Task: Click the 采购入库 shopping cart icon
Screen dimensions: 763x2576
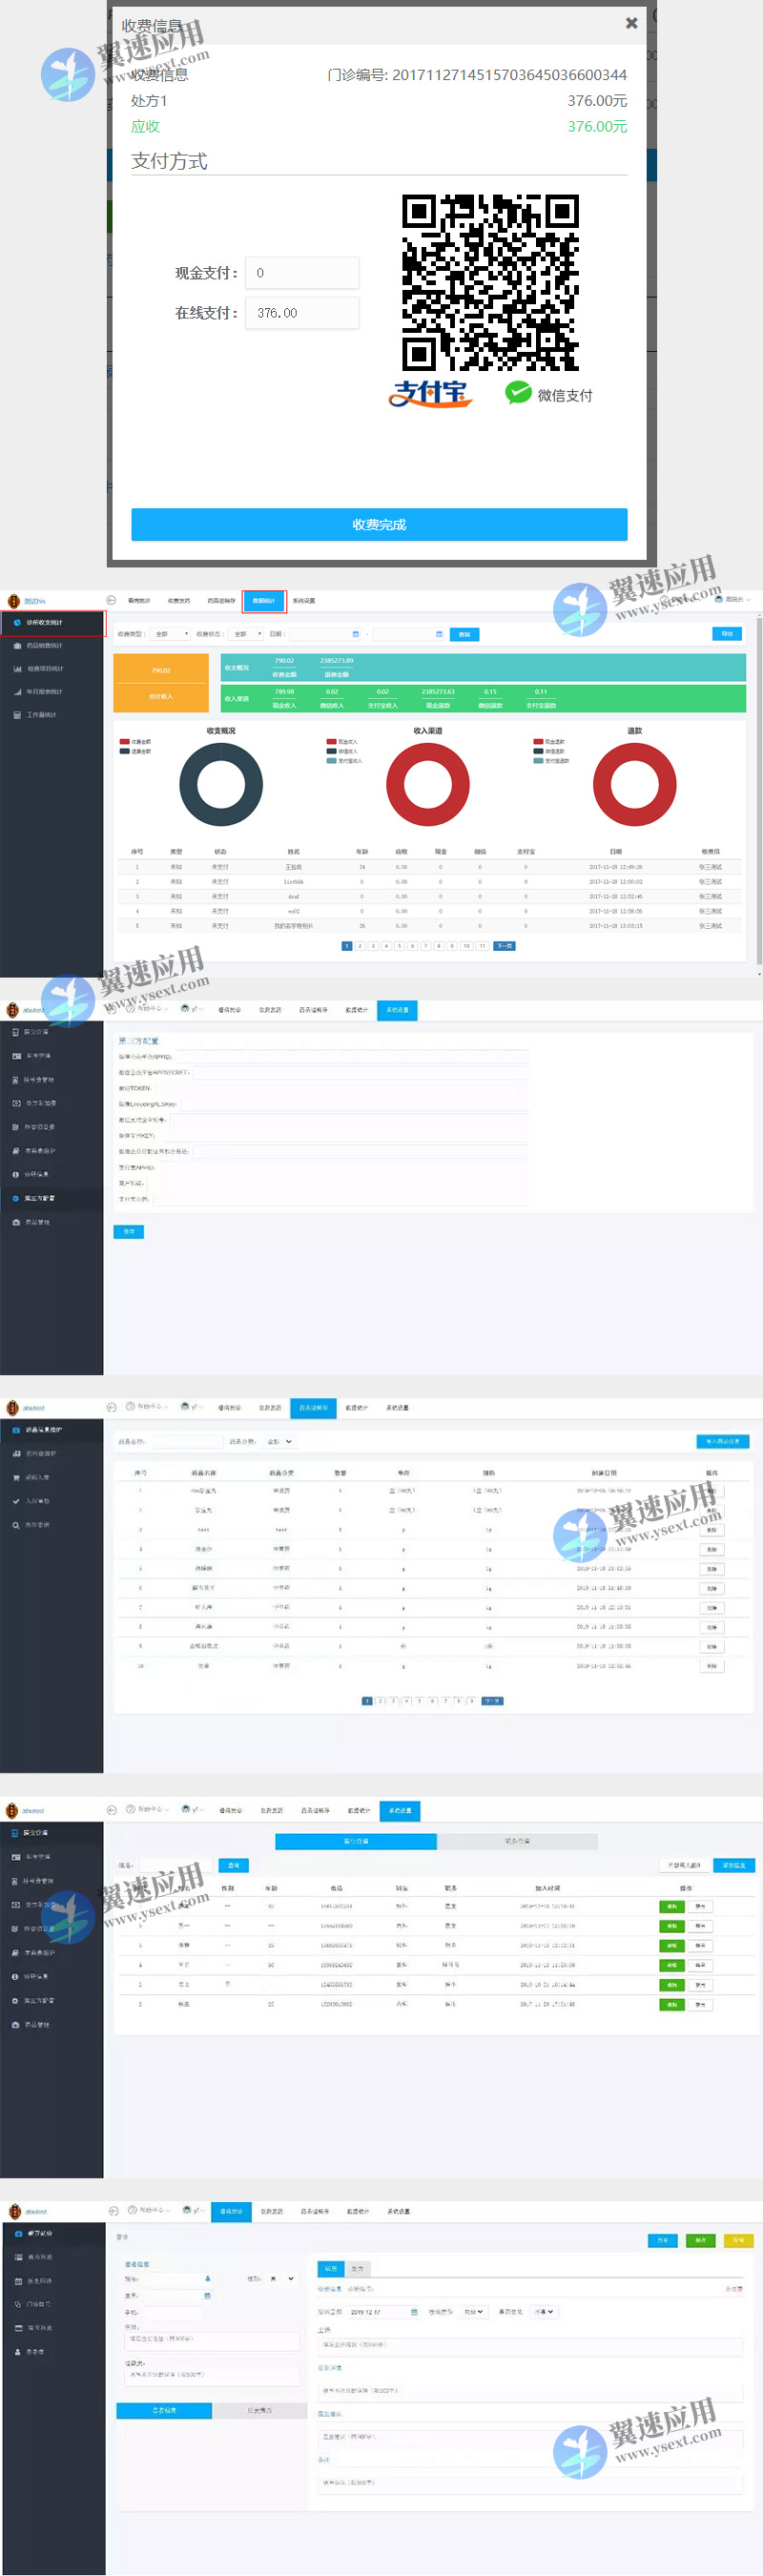Action: (x=16, y=1477)
